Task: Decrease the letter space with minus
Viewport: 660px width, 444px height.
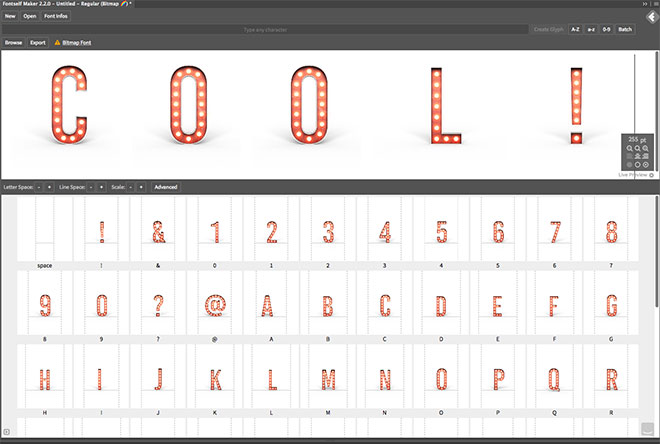Action: [x=39, y=187]
